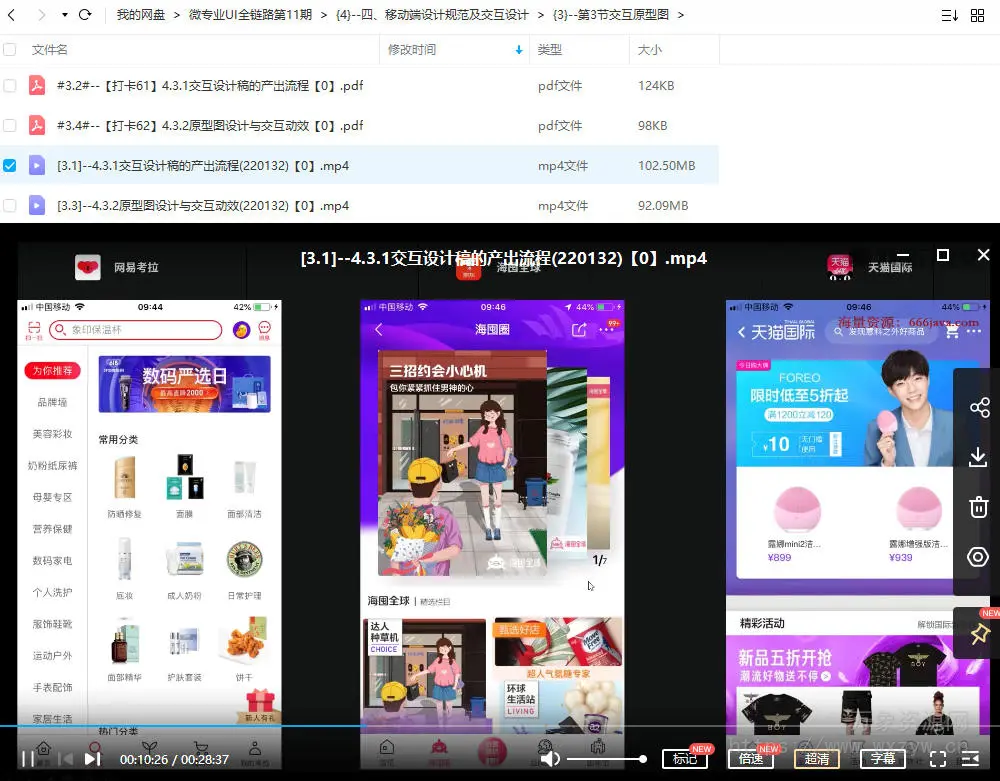Viewport: 1000px width, 781px height.
Task: Mute the player volume speaker icon
Action: coord(550,759)
